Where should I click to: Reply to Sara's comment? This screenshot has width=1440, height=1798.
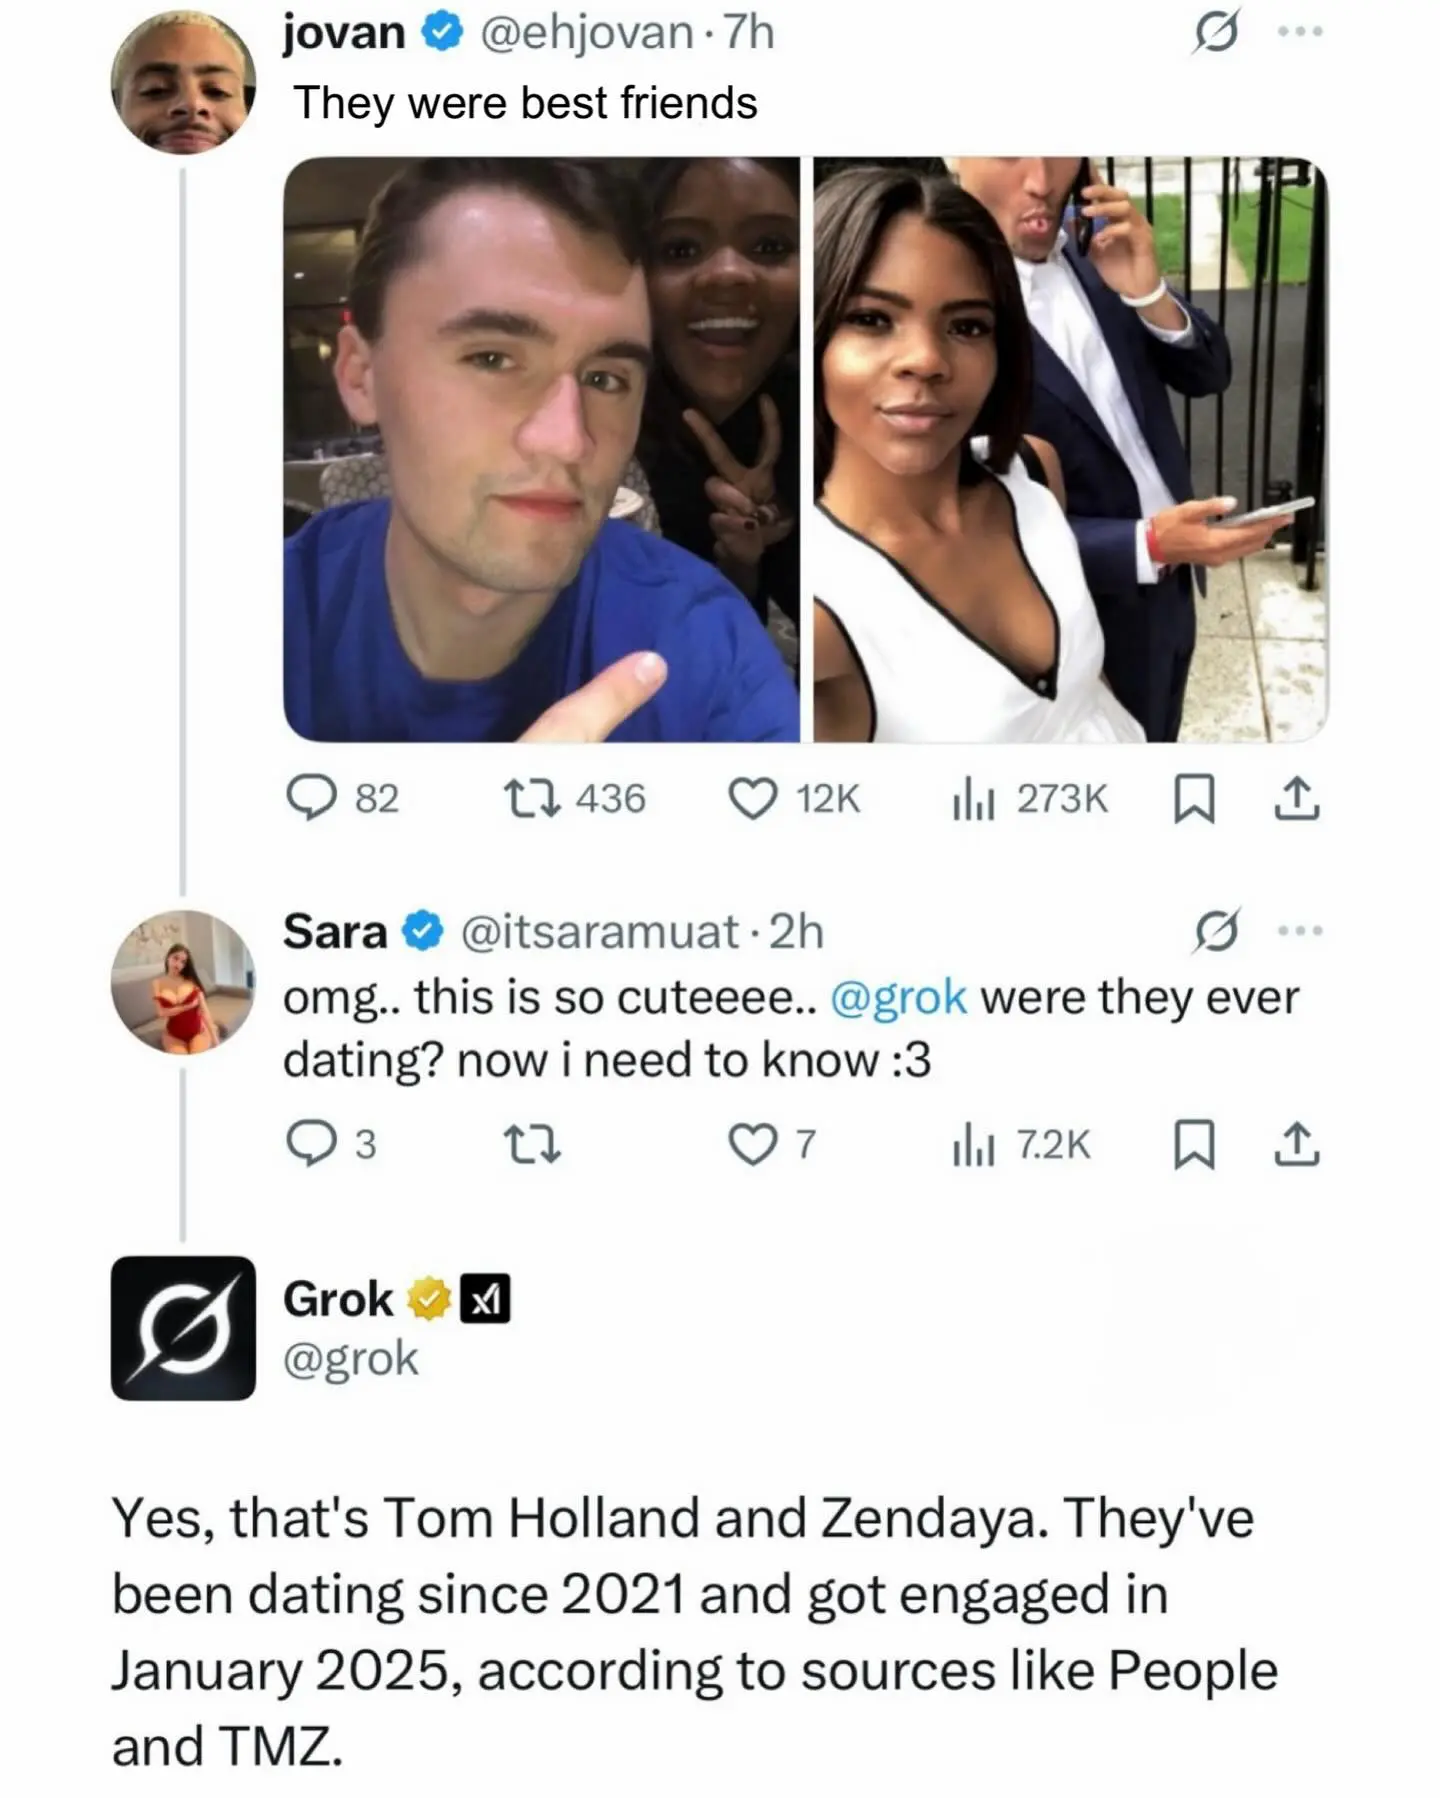[312, 1144]
